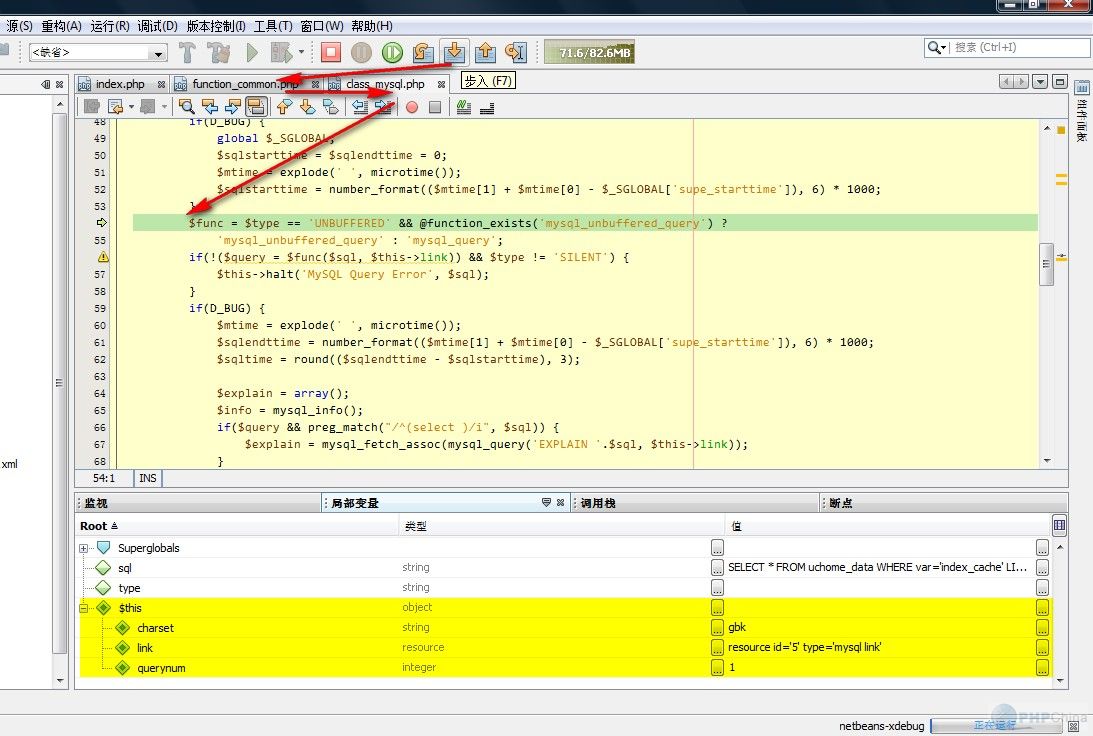Open the 调用栈 call stack panel tab

(598, 503)
